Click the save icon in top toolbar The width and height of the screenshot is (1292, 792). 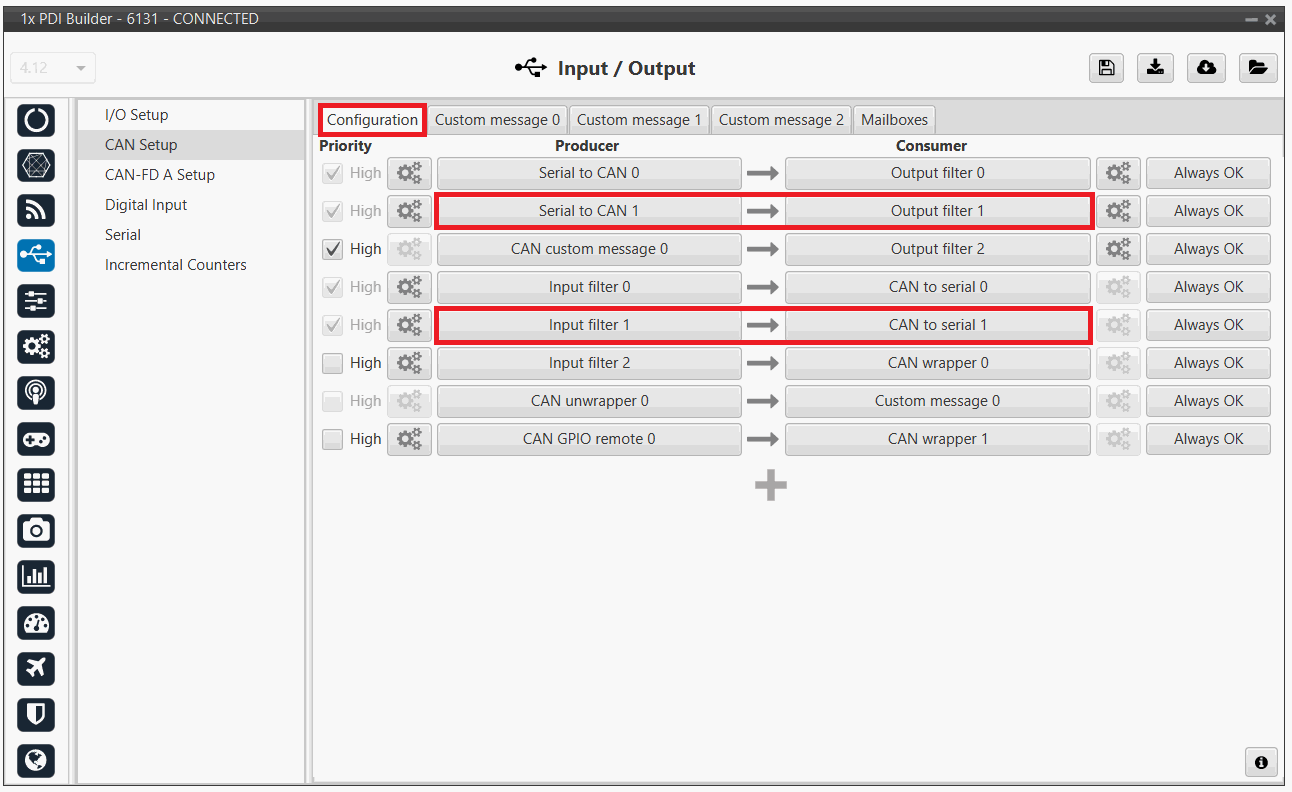(x=1106, y=68)
